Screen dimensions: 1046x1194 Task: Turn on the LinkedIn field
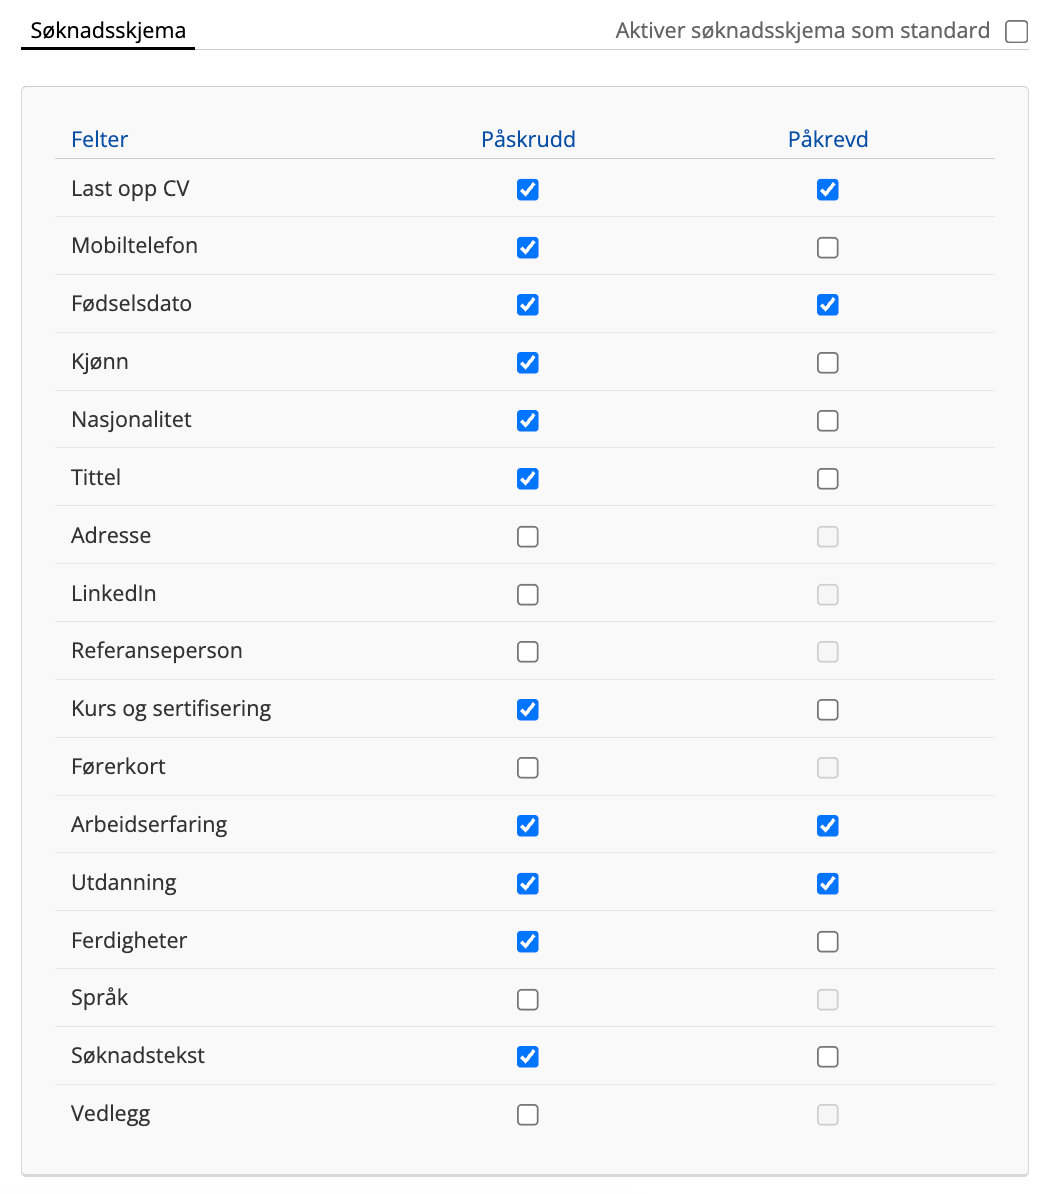pos(528,594)
